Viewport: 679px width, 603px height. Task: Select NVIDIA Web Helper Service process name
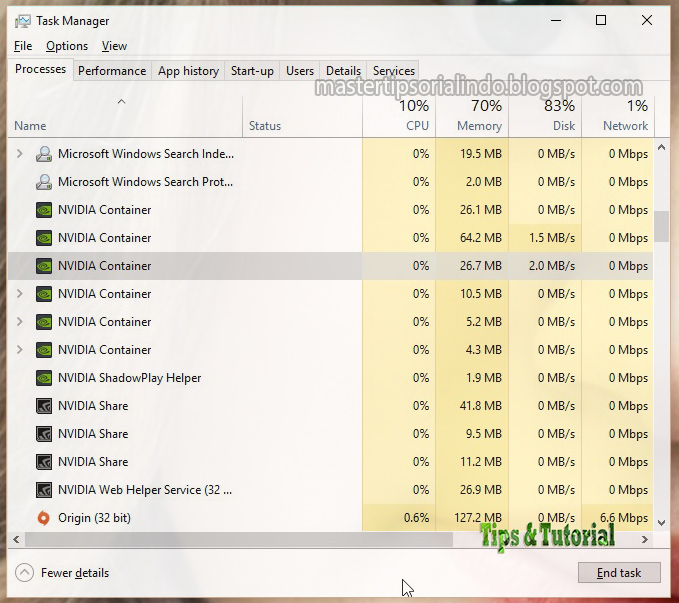tap(145, 490)
